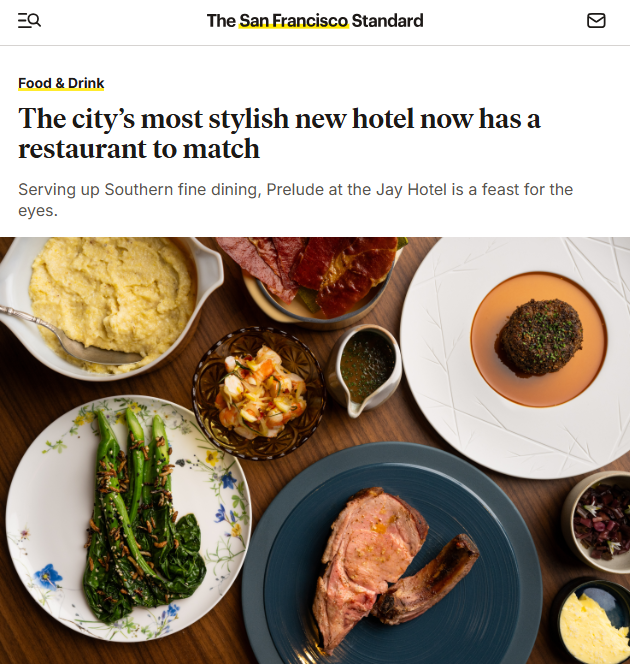
Task: Open the Food & Drink section link
Action: point(61,83)
